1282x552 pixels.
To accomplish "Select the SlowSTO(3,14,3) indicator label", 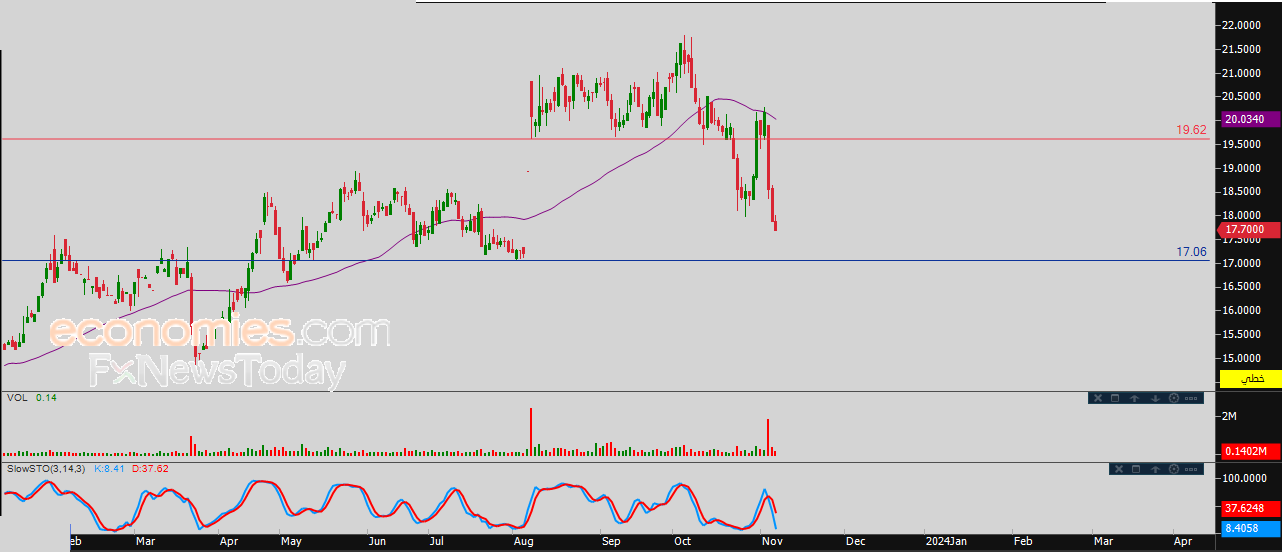I will [47, 468].
